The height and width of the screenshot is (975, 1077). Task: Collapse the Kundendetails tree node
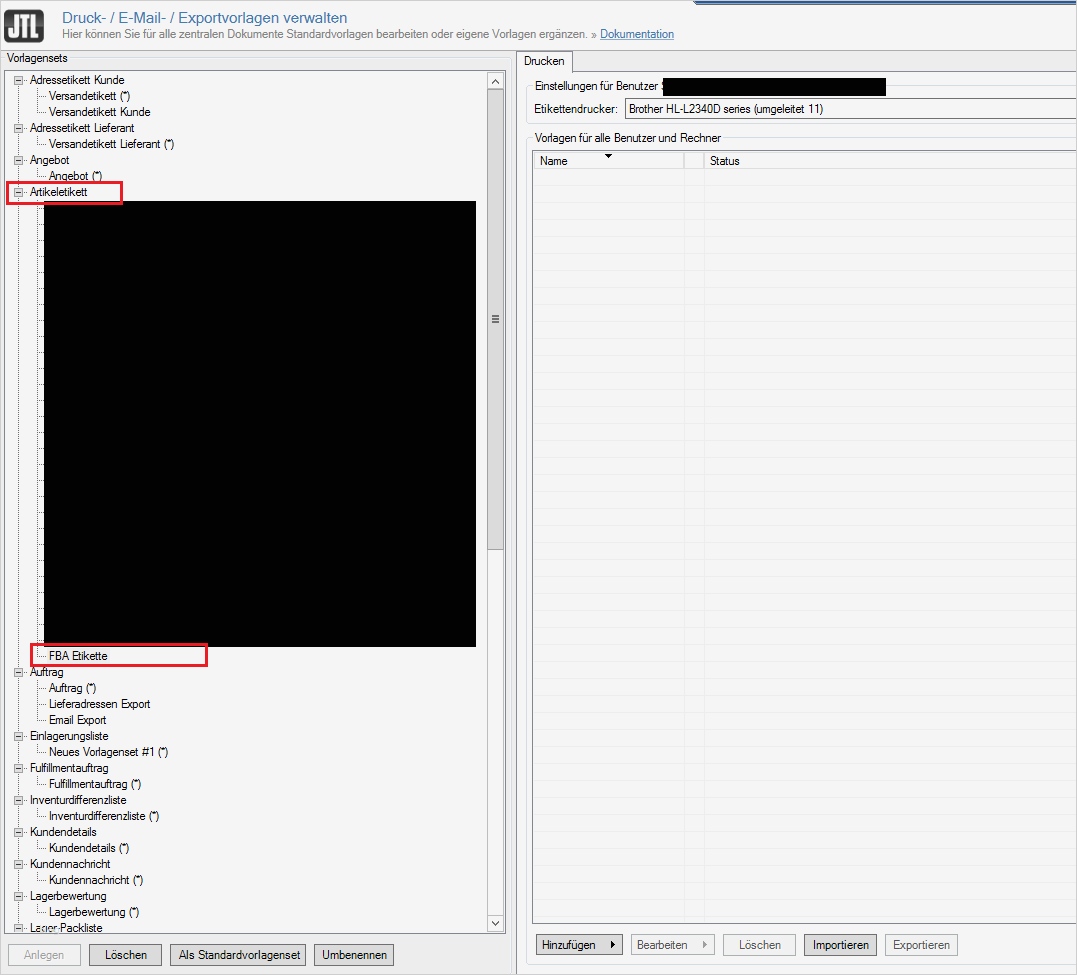tap(19, 832)
